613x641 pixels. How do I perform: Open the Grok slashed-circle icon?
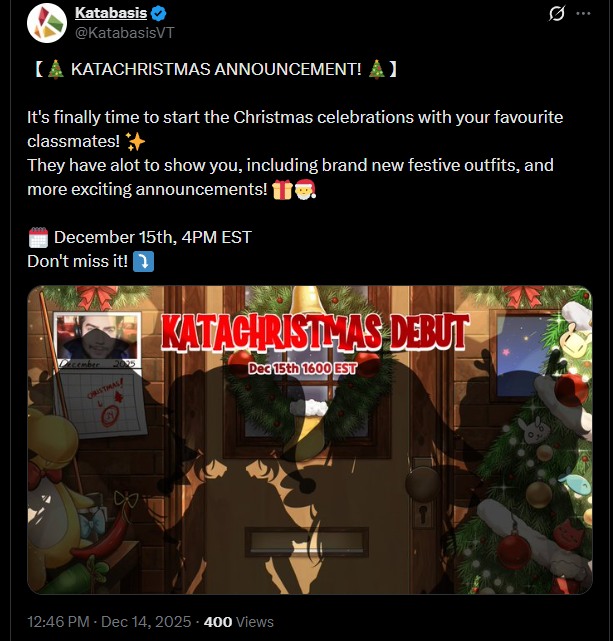[557, 13]
